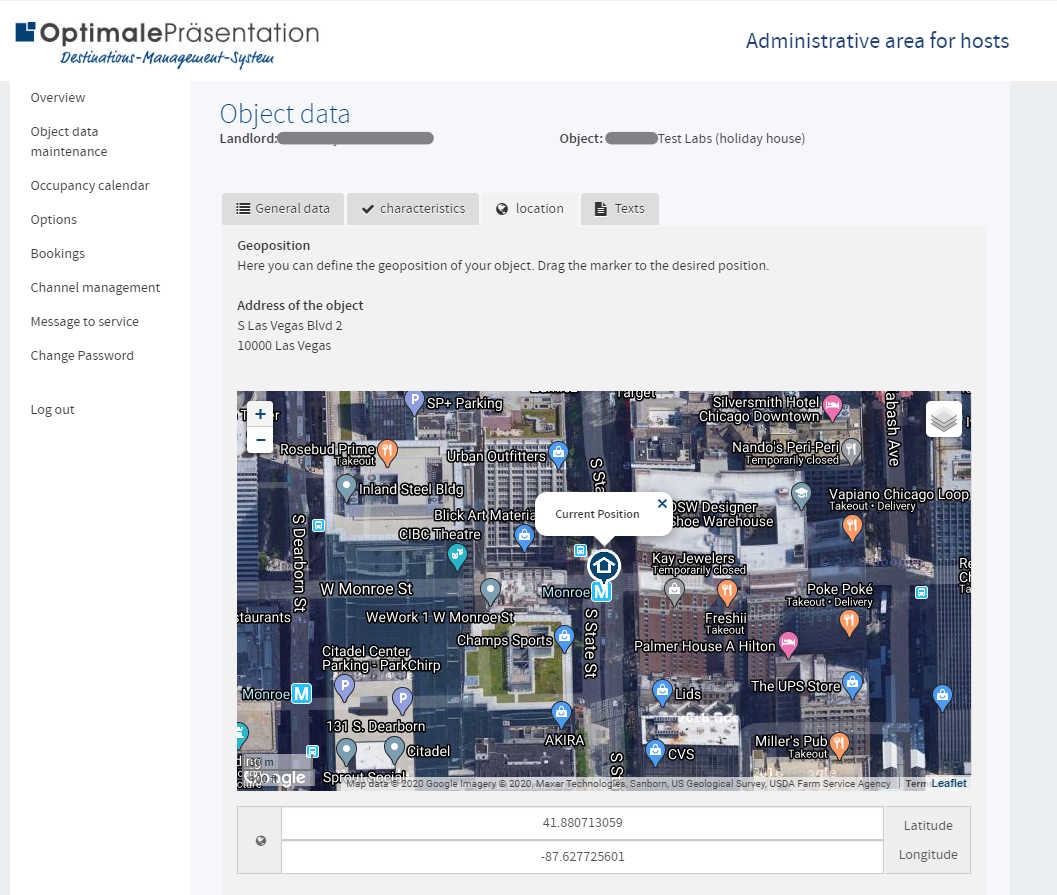Log out of the admin area
The height and width of the screenshot is (895, 1057).
click(x=53, y=410)
